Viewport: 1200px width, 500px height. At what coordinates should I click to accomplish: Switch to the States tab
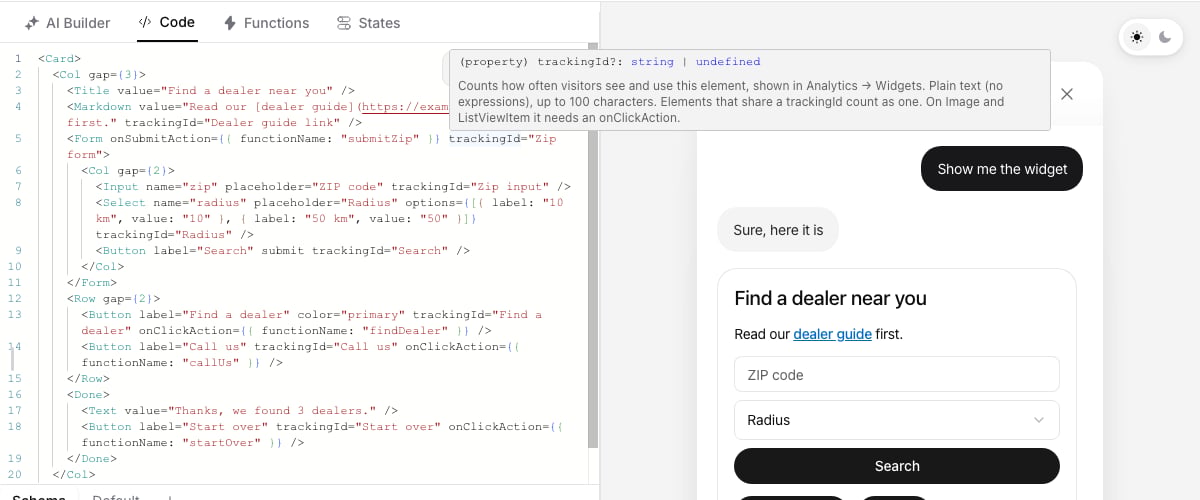368,22
